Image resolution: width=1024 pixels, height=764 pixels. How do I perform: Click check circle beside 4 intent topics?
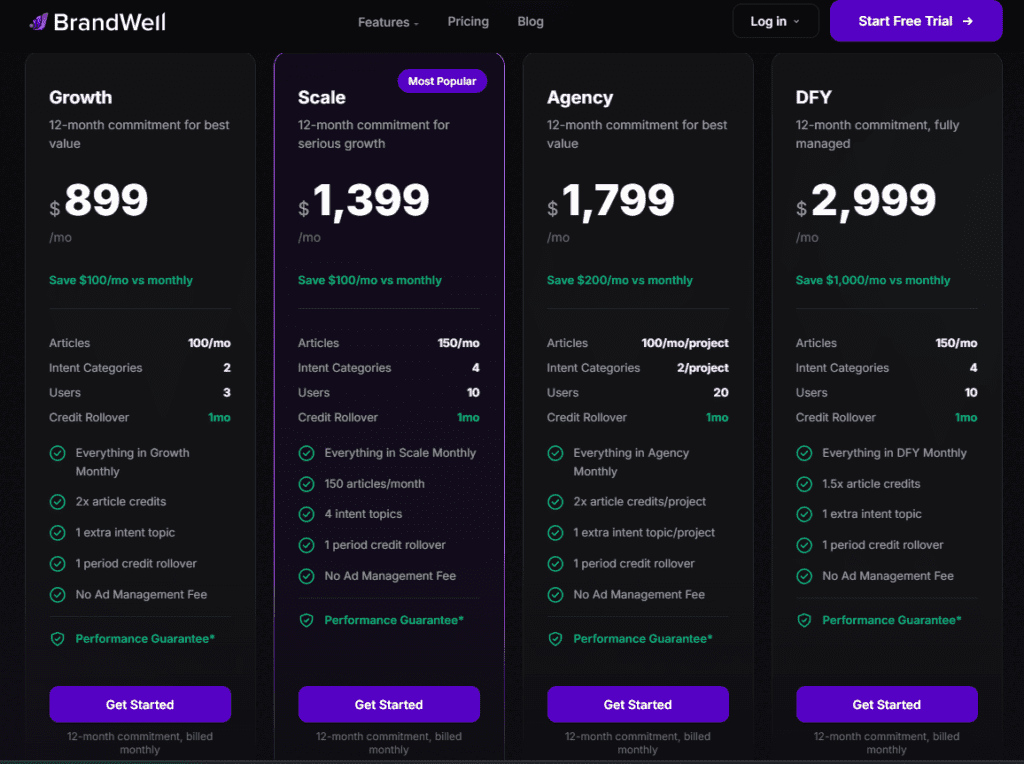tap(306, 514)
